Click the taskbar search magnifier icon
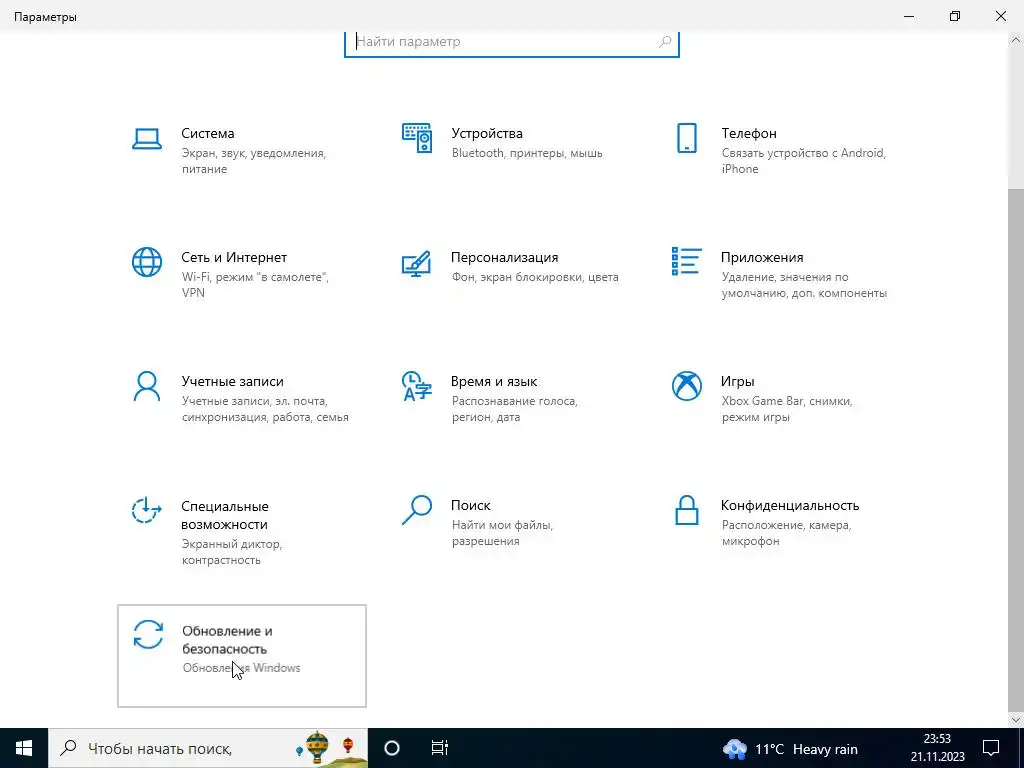This screenshot has width=1024, height=768. click(68, 748)
